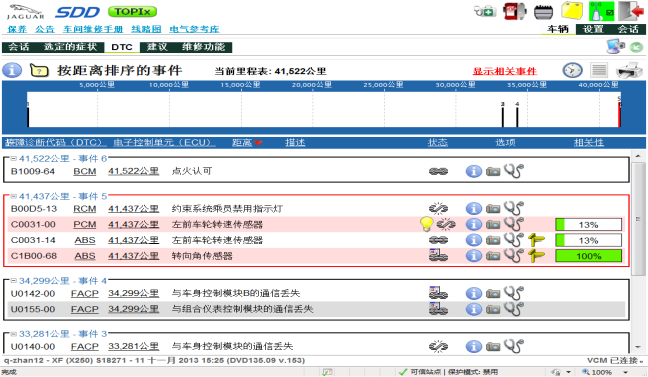Image resolution: width=648 pixels, height=377 pixels.
Task: Click camera icon in U0142-00 row
Action: (493, 293)
